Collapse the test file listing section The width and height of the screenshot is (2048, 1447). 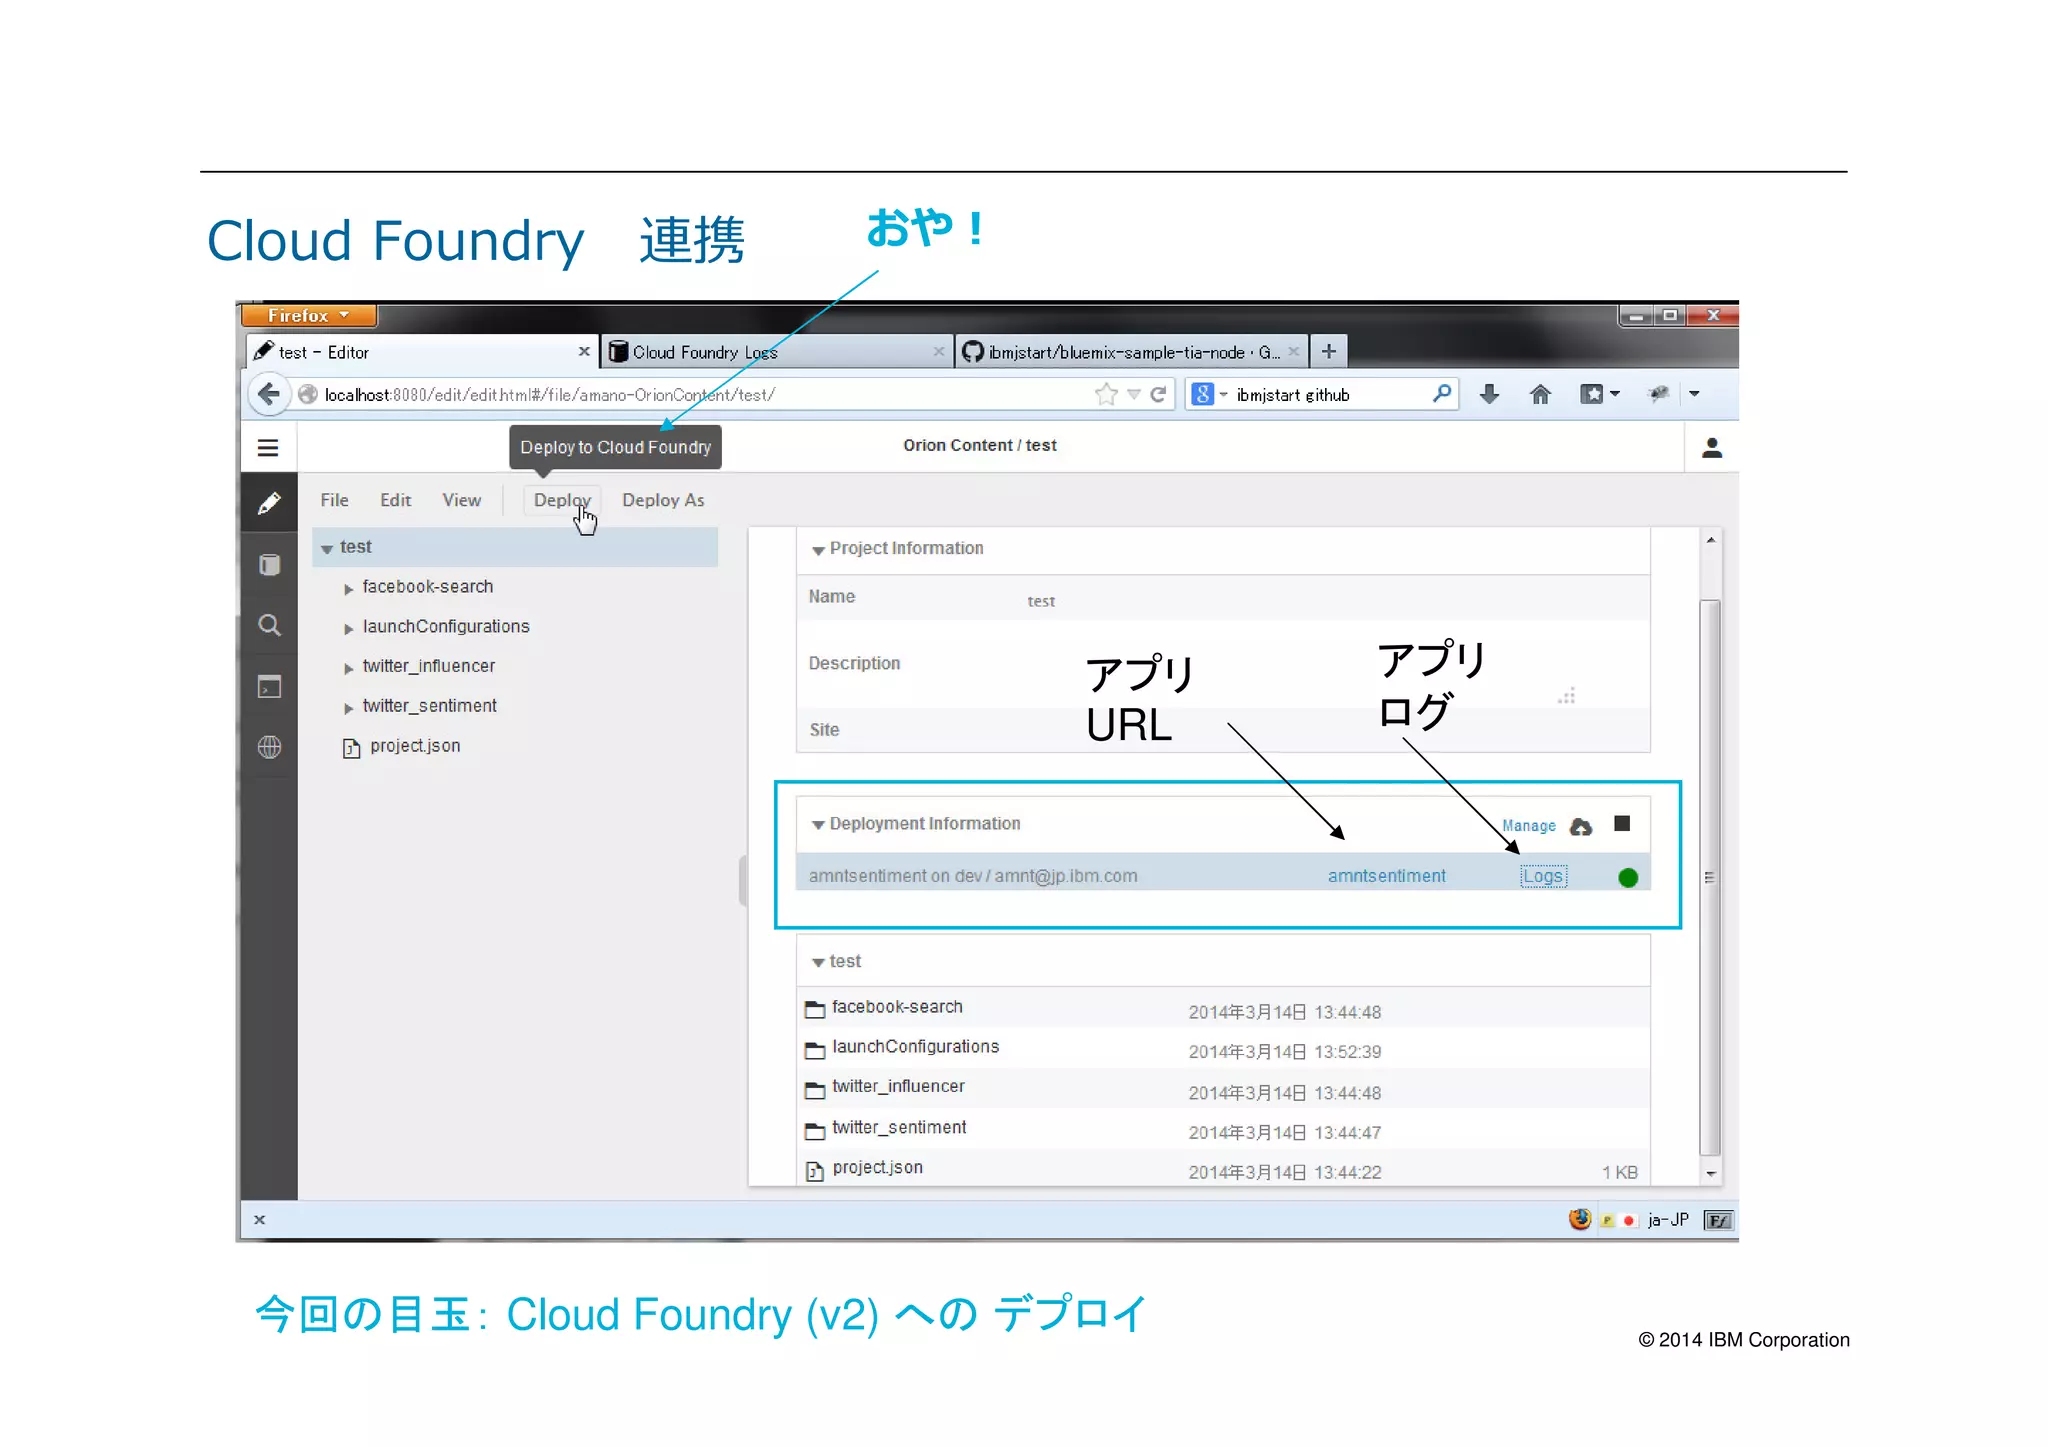coord(818,963)
